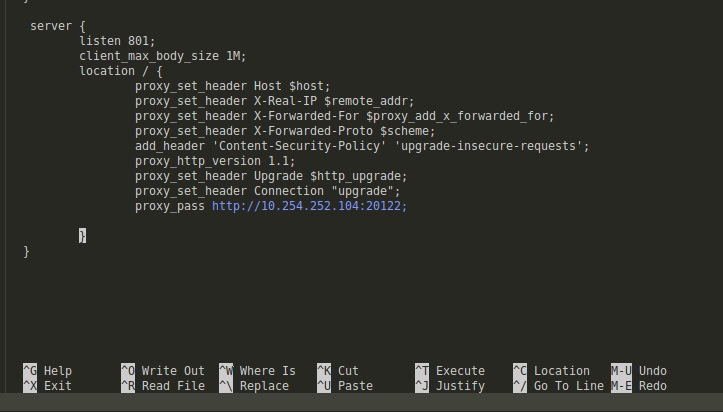Place cursor on the listen 801 line
Screen dimensions: 723x412
pos(117,41)
